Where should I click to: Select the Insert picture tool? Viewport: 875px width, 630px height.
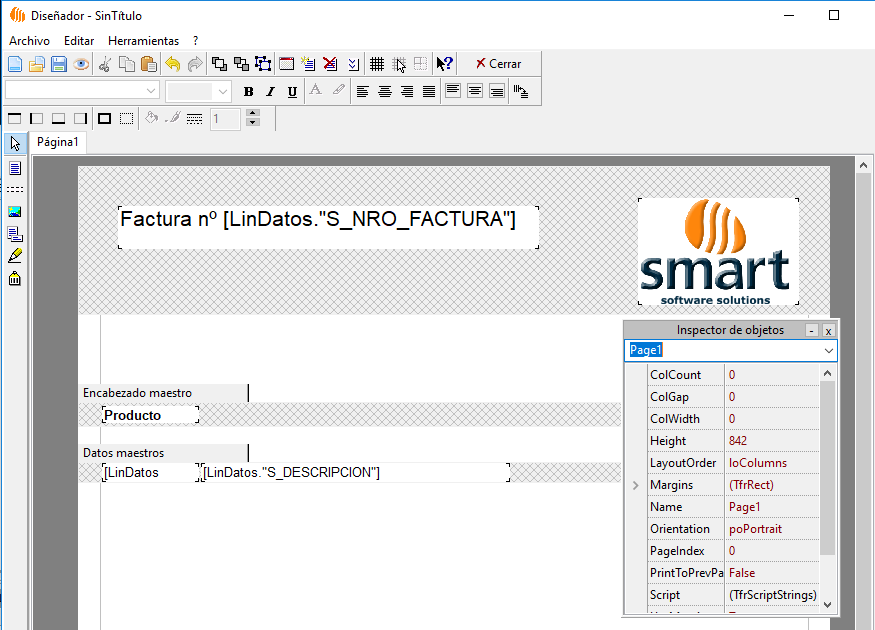click(14, 212)
